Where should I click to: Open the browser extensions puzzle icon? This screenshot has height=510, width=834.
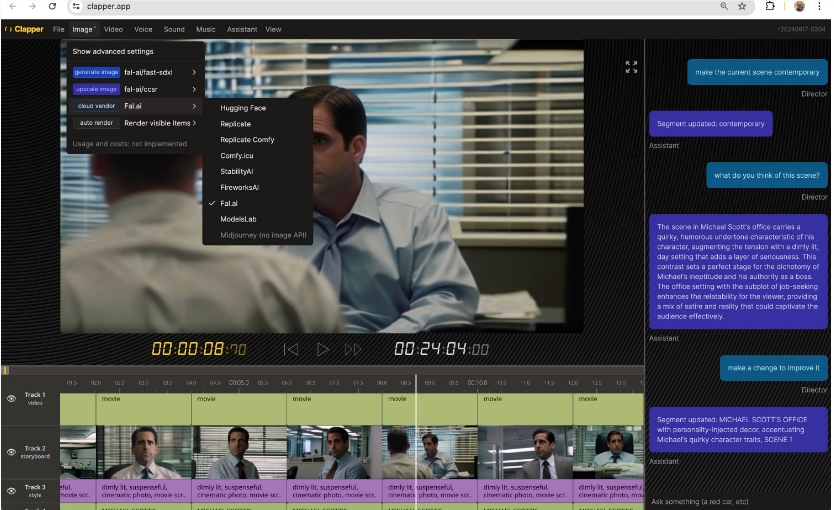[771, 6]
